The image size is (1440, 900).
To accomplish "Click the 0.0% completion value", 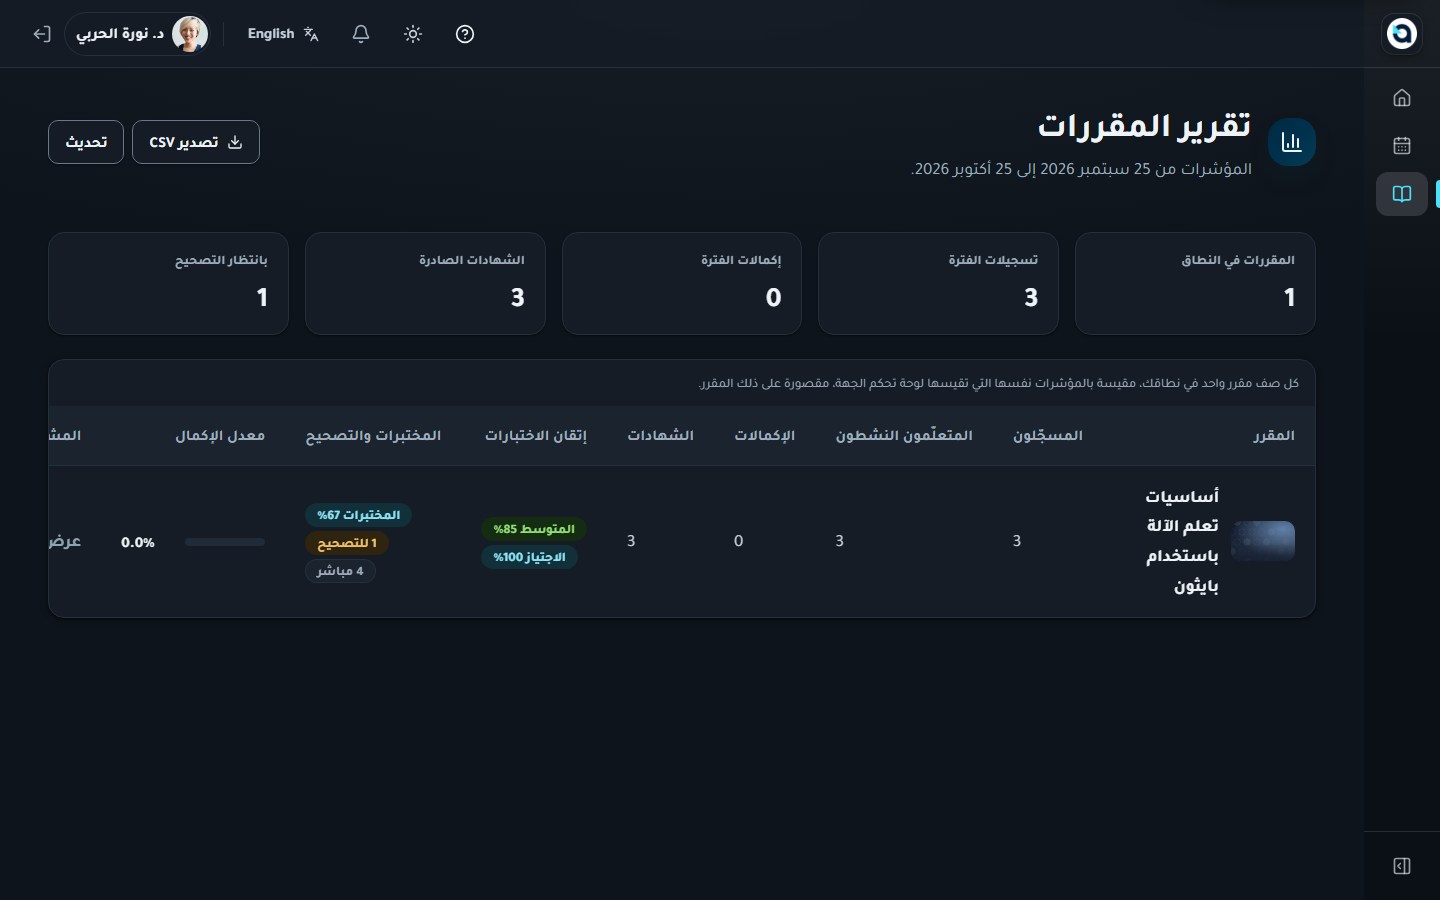I will [x=138, y=543].
